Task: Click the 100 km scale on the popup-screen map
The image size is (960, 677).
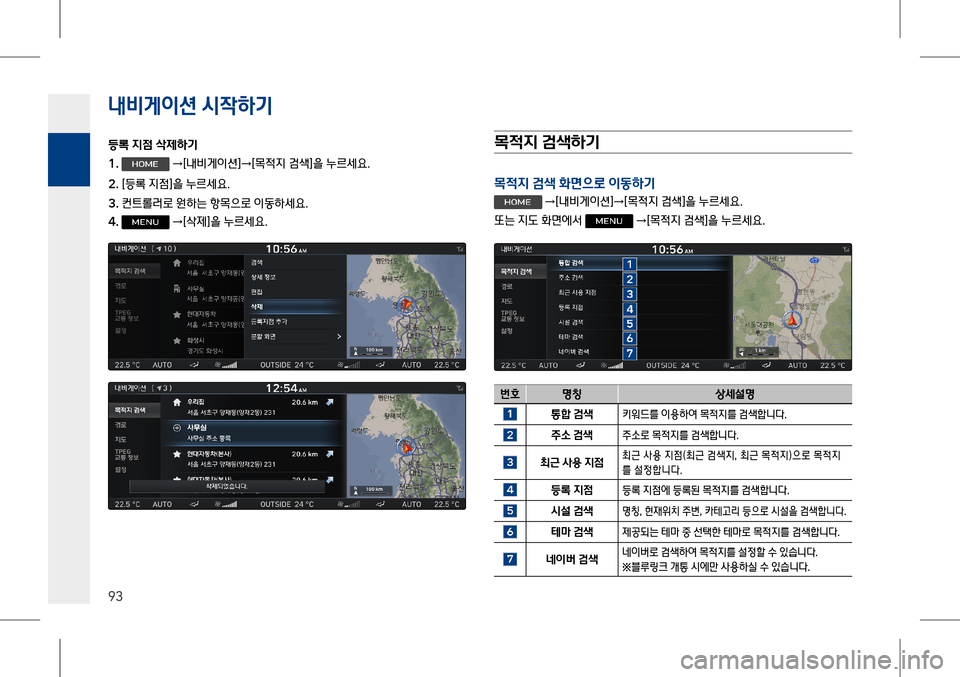Action: click(x=370, y=351)
